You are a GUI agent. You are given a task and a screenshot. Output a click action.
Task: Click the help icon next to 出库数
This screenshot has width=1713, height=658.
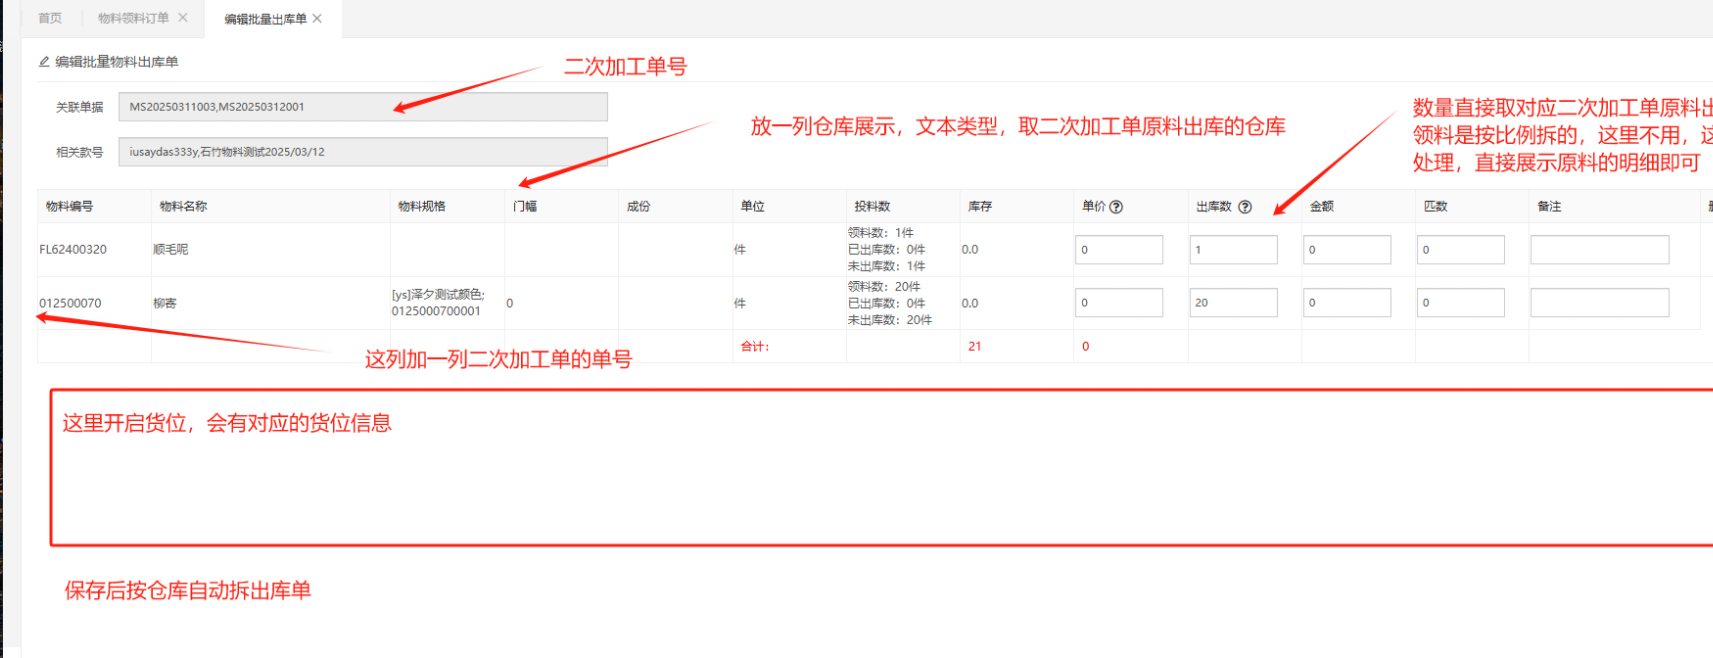(1245, 207)
